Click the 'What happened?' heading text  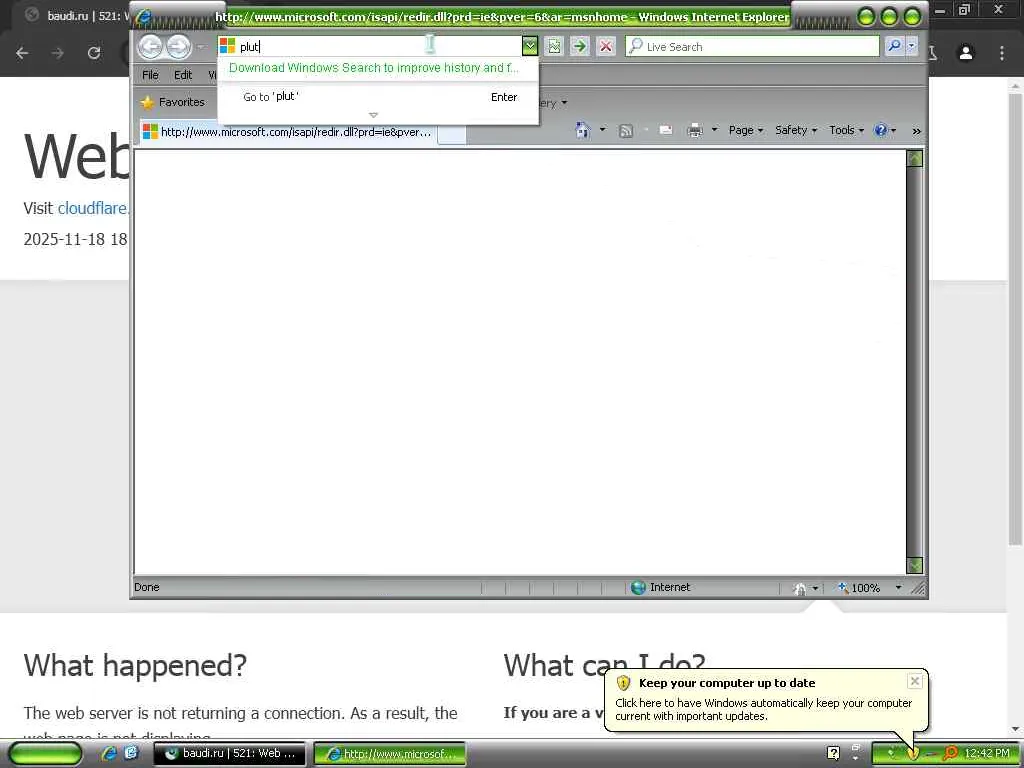(135, 665)
